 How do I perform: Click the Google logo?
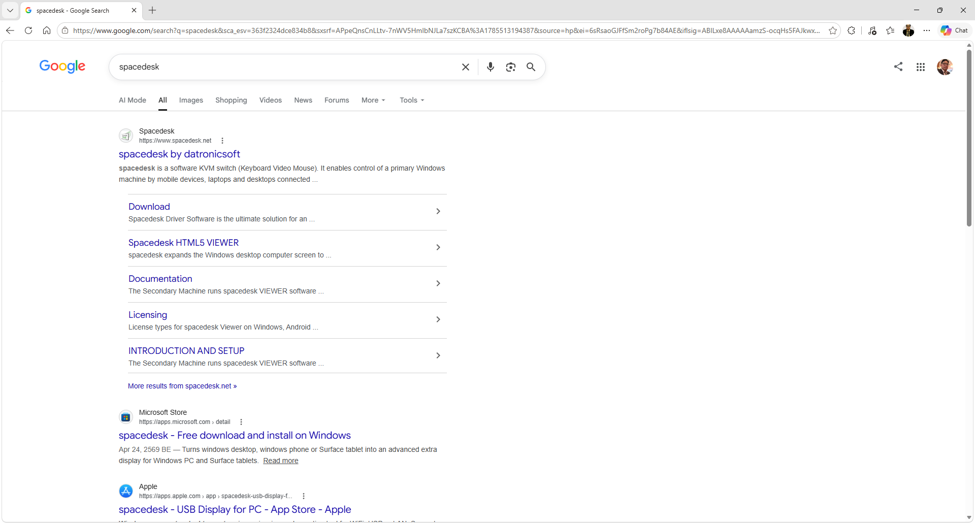(x=62, y=67)
